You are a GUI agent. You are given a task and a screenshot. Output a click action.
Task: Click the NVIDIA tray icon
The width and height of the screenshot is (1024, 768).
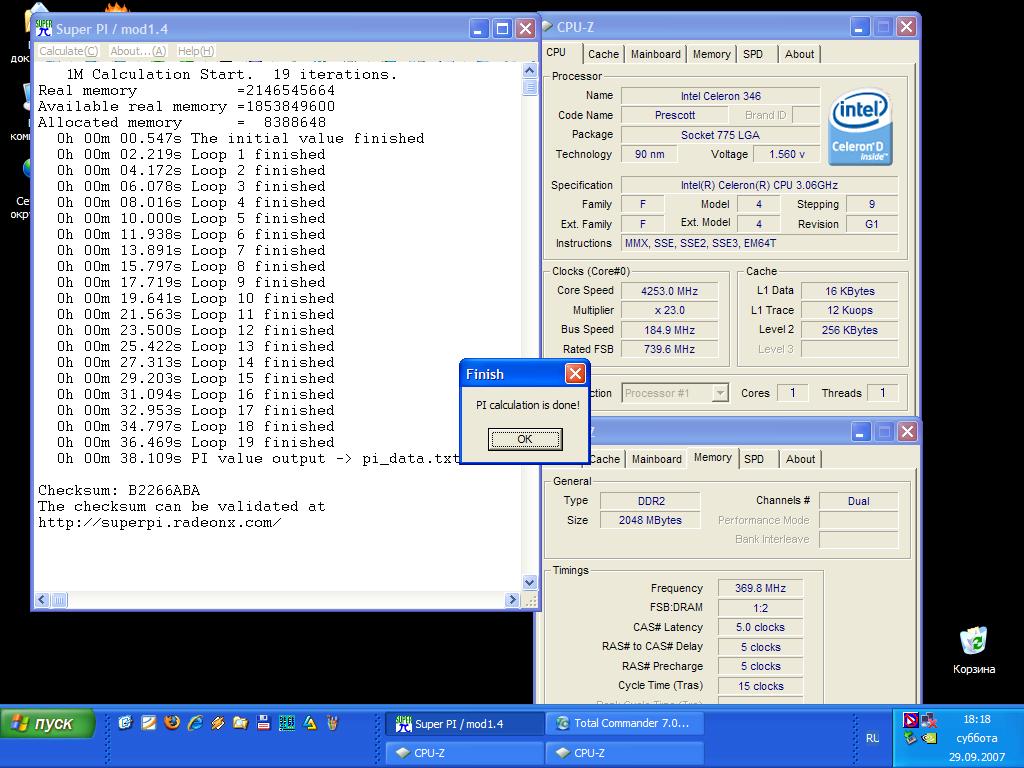coord(929,739)
